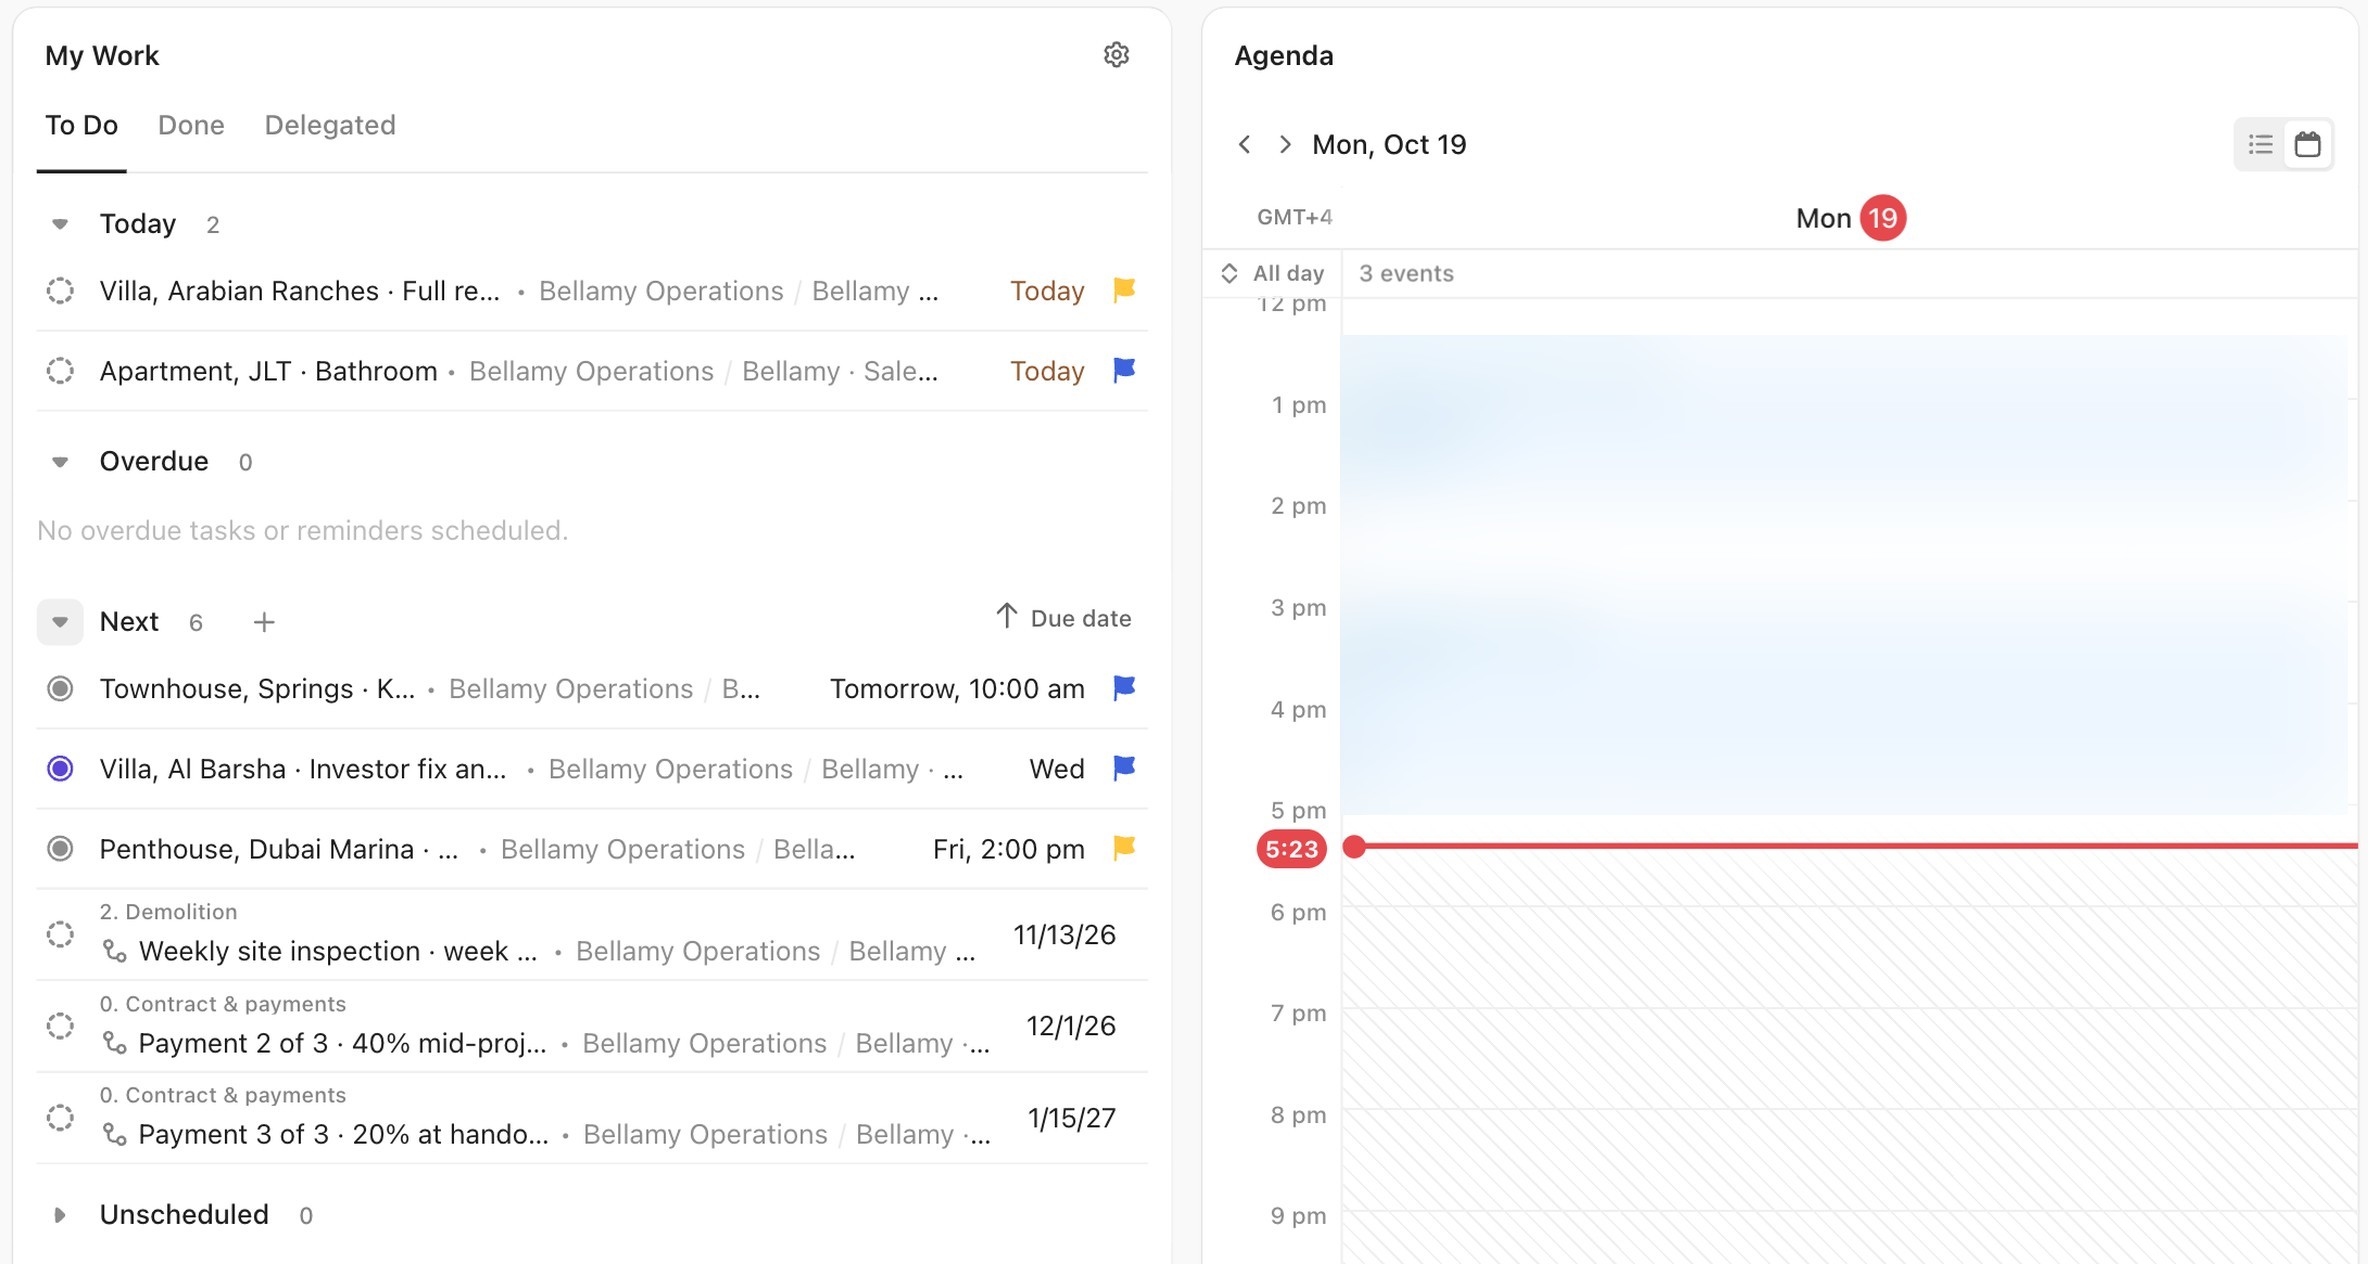This screenshot has width=2368, height=1264.
Task: Click blue flag on Townhouse, Springs task
Action: pyautogui.click(x=1124, y=688)
